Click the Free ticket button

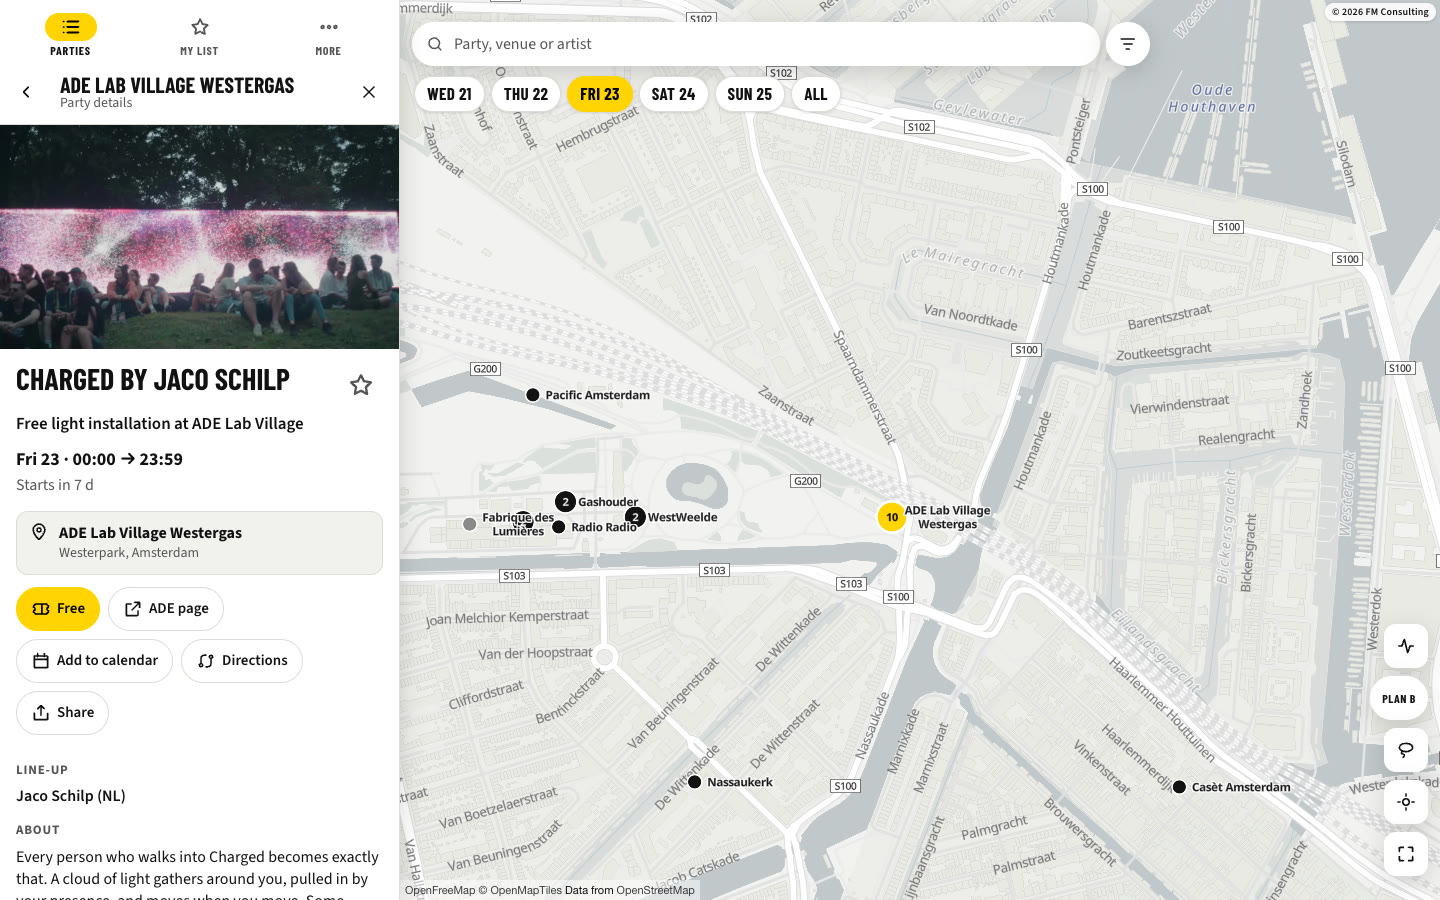coord(58,609)
